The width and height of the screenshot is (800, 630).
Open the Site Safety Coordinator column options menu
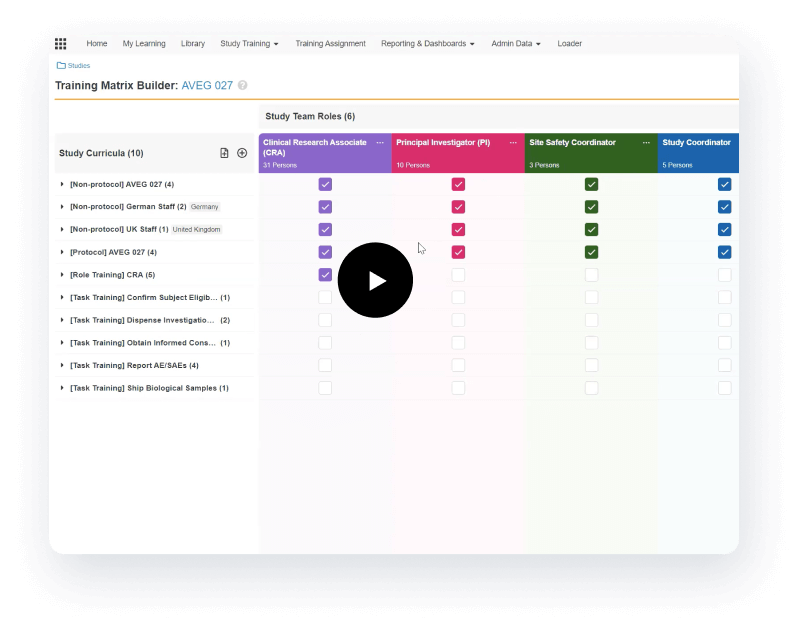tap(646, 143)
